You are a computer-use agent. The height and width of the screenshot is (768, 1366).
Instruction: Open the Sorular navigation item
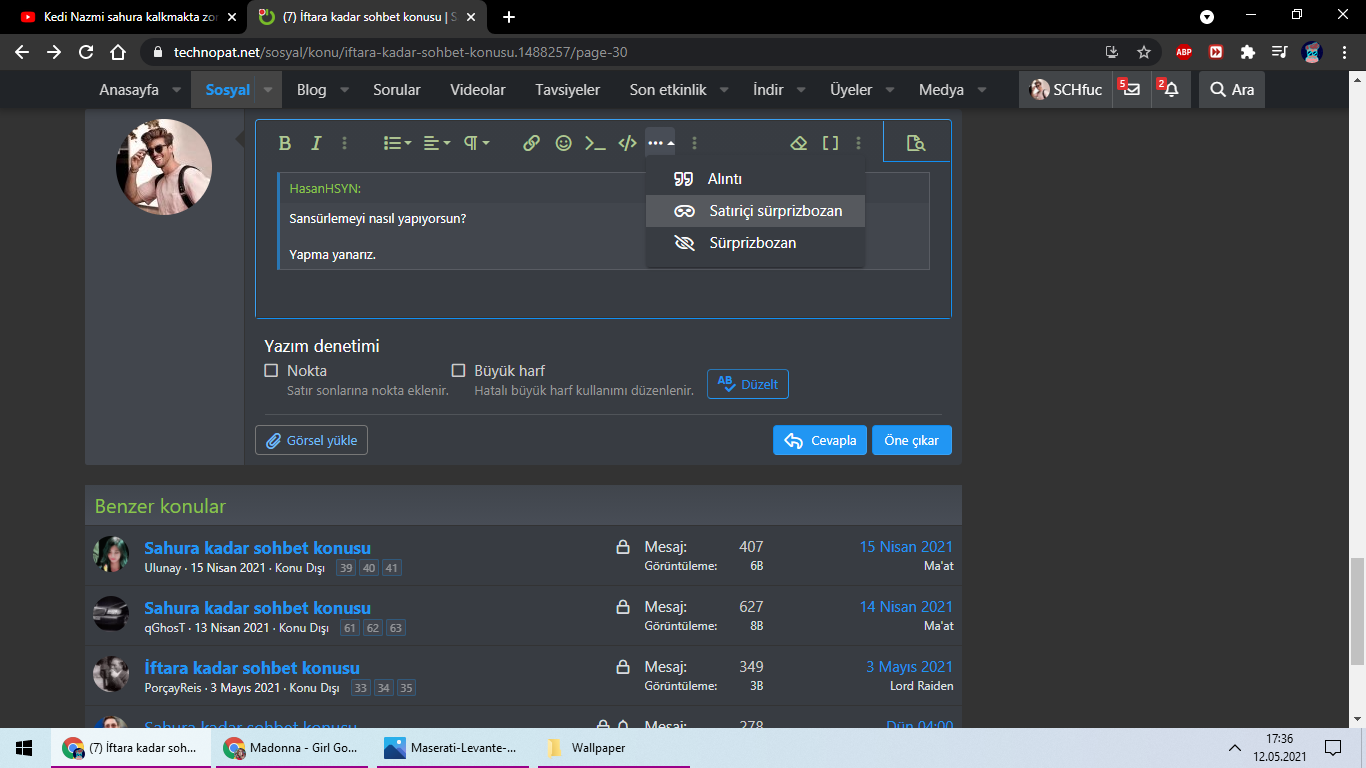point(397,90)
